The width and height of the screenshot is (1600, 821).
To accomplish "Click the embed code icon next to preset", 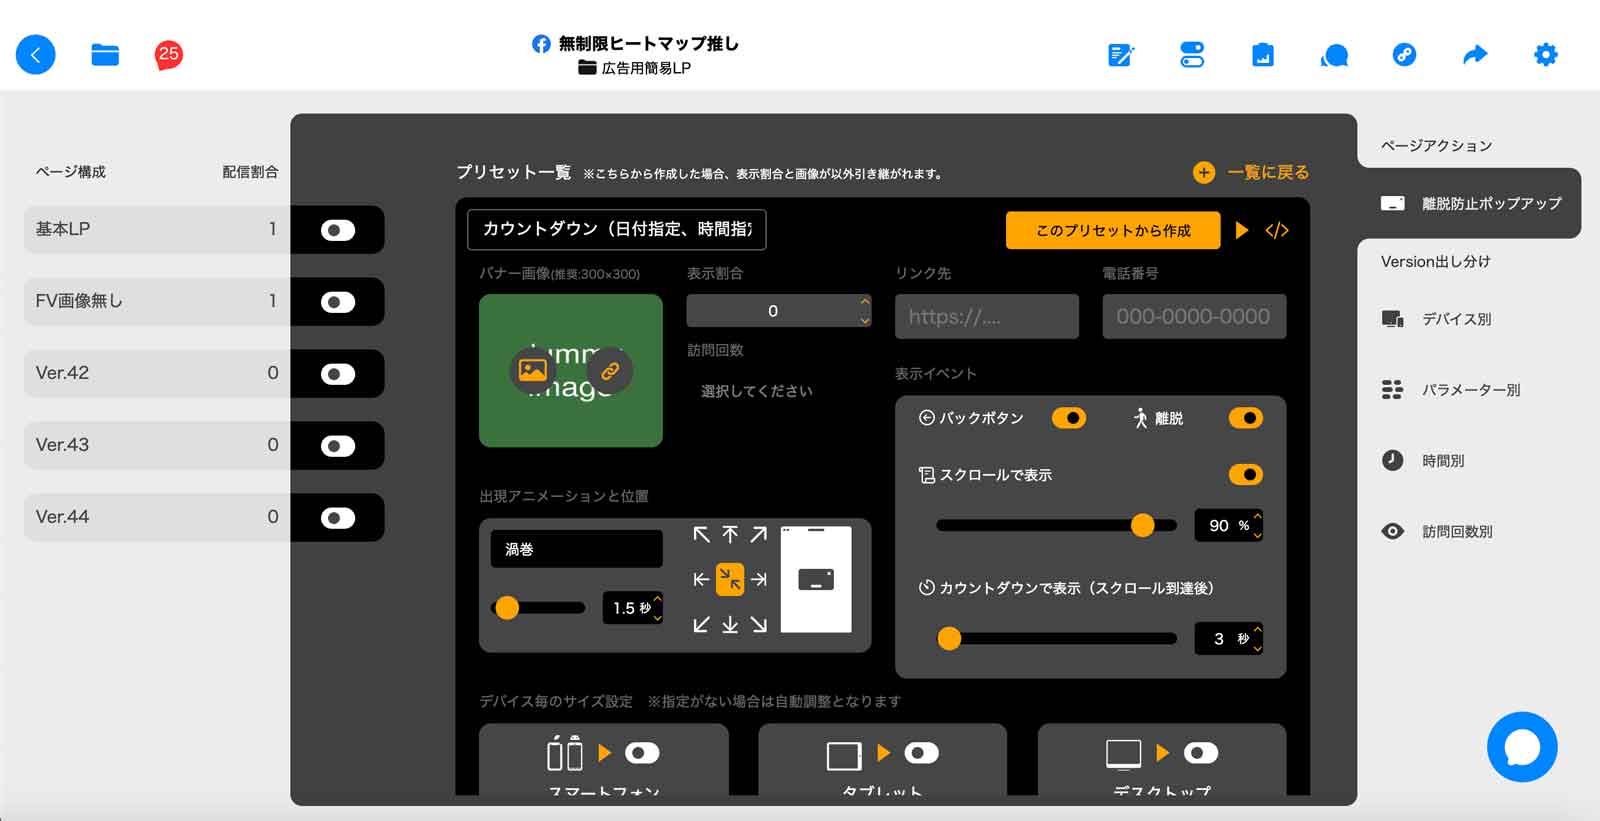I will (x=1277, y=231).
